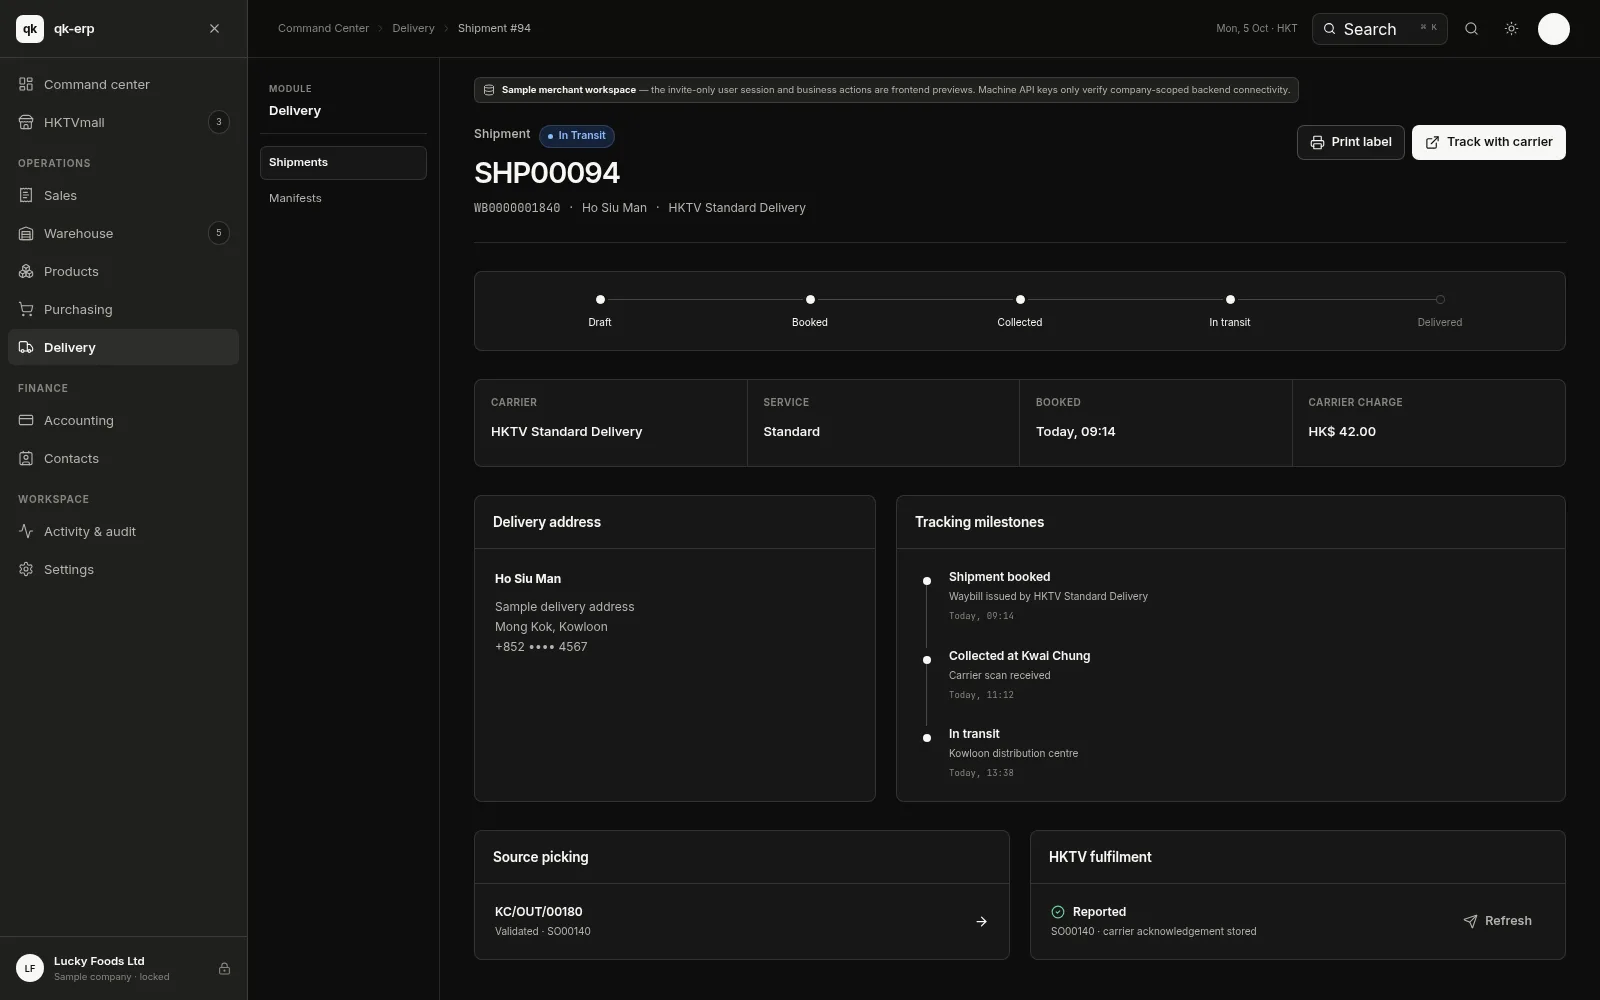Click Track with carrier button
Viewport: 1600px width, 1000px height.
click(x=1488, y=142)
